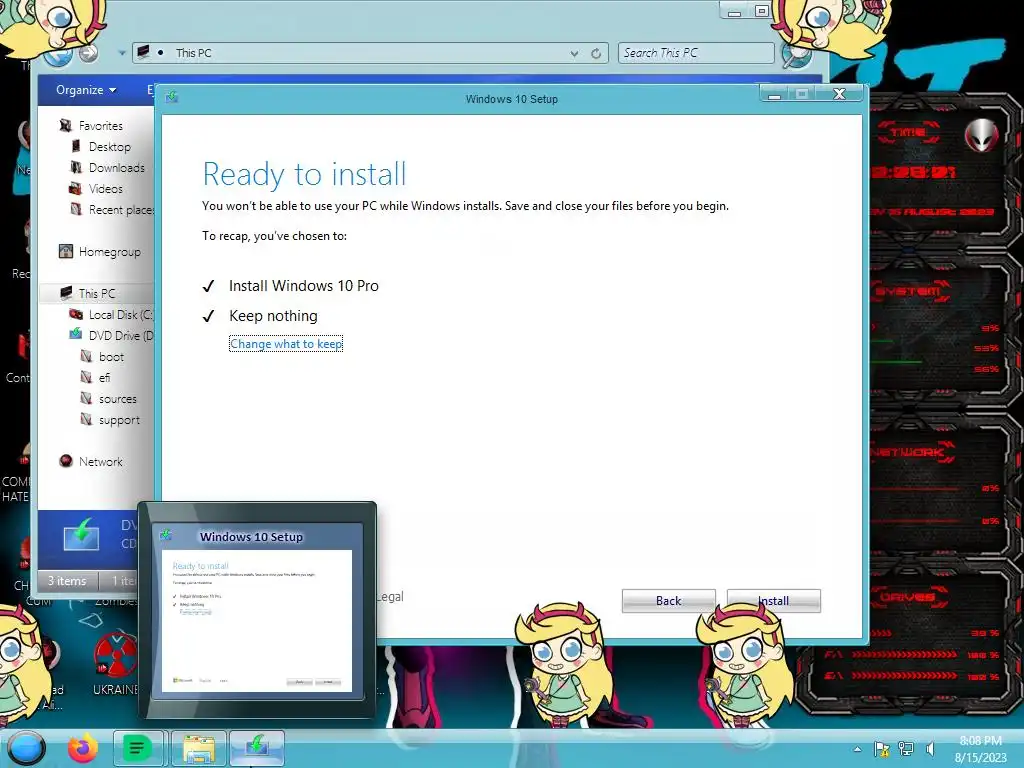Screen dimensions: 1024x768
Task: Open the Legal link in the setup window
Action: [x=391, y=596]
